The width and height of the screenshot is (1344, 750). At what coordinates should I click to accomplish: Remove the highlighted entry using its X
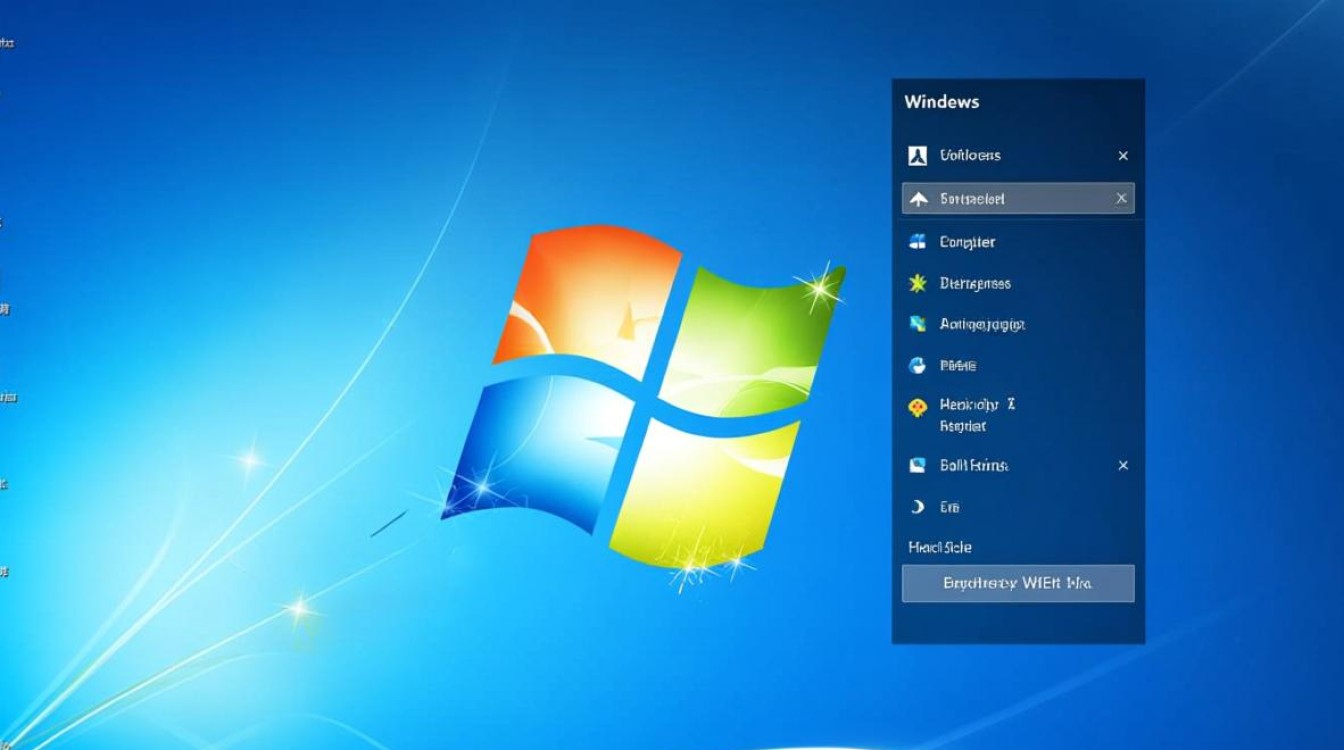click(1122, 198)
